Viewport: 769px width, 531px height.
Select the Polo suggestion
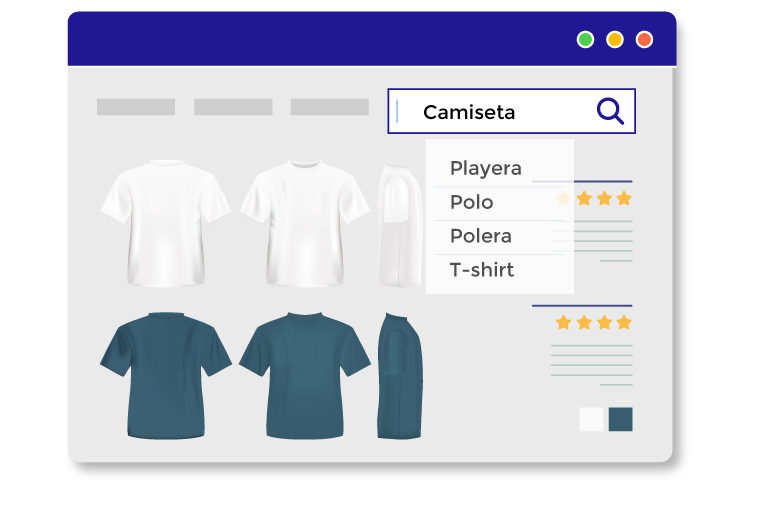498,202
